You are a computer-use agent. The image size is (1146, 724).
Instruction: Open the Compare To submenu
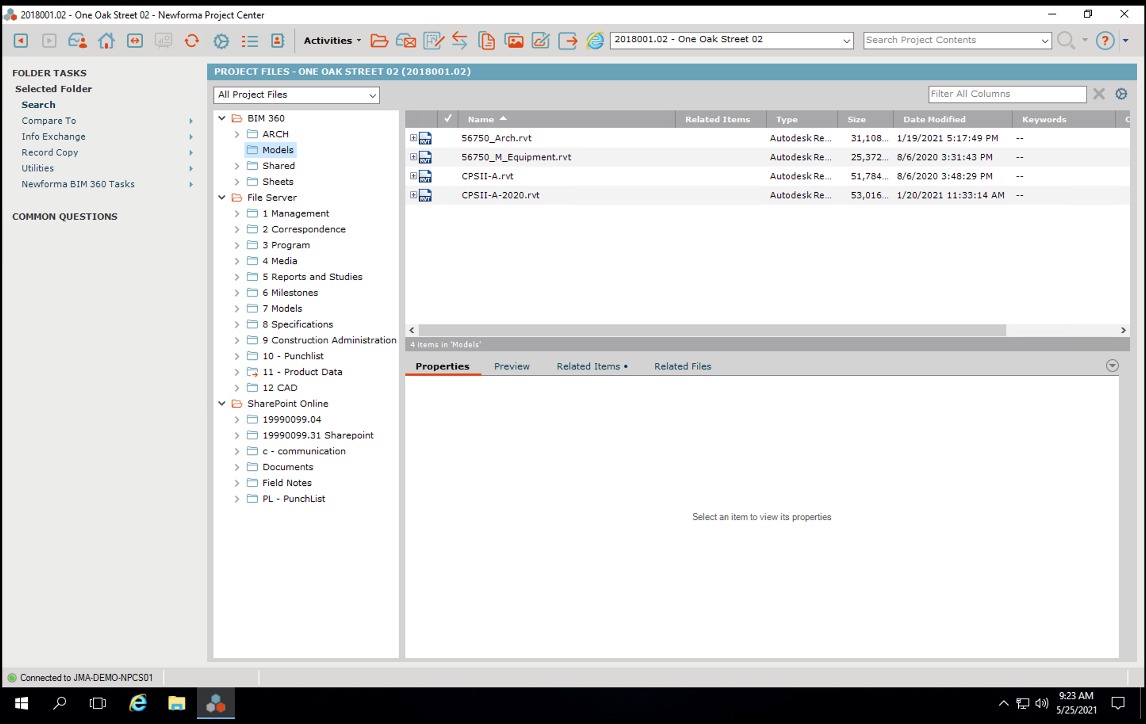(107, 121)
